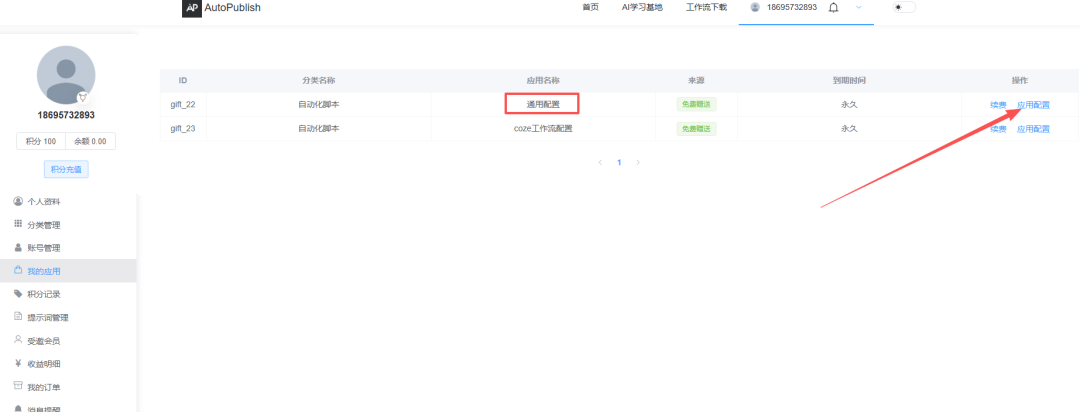This screenshot has width=1080, height=412.
Task: Click 永久 in the gift_23 row
Action: point(849,128)
